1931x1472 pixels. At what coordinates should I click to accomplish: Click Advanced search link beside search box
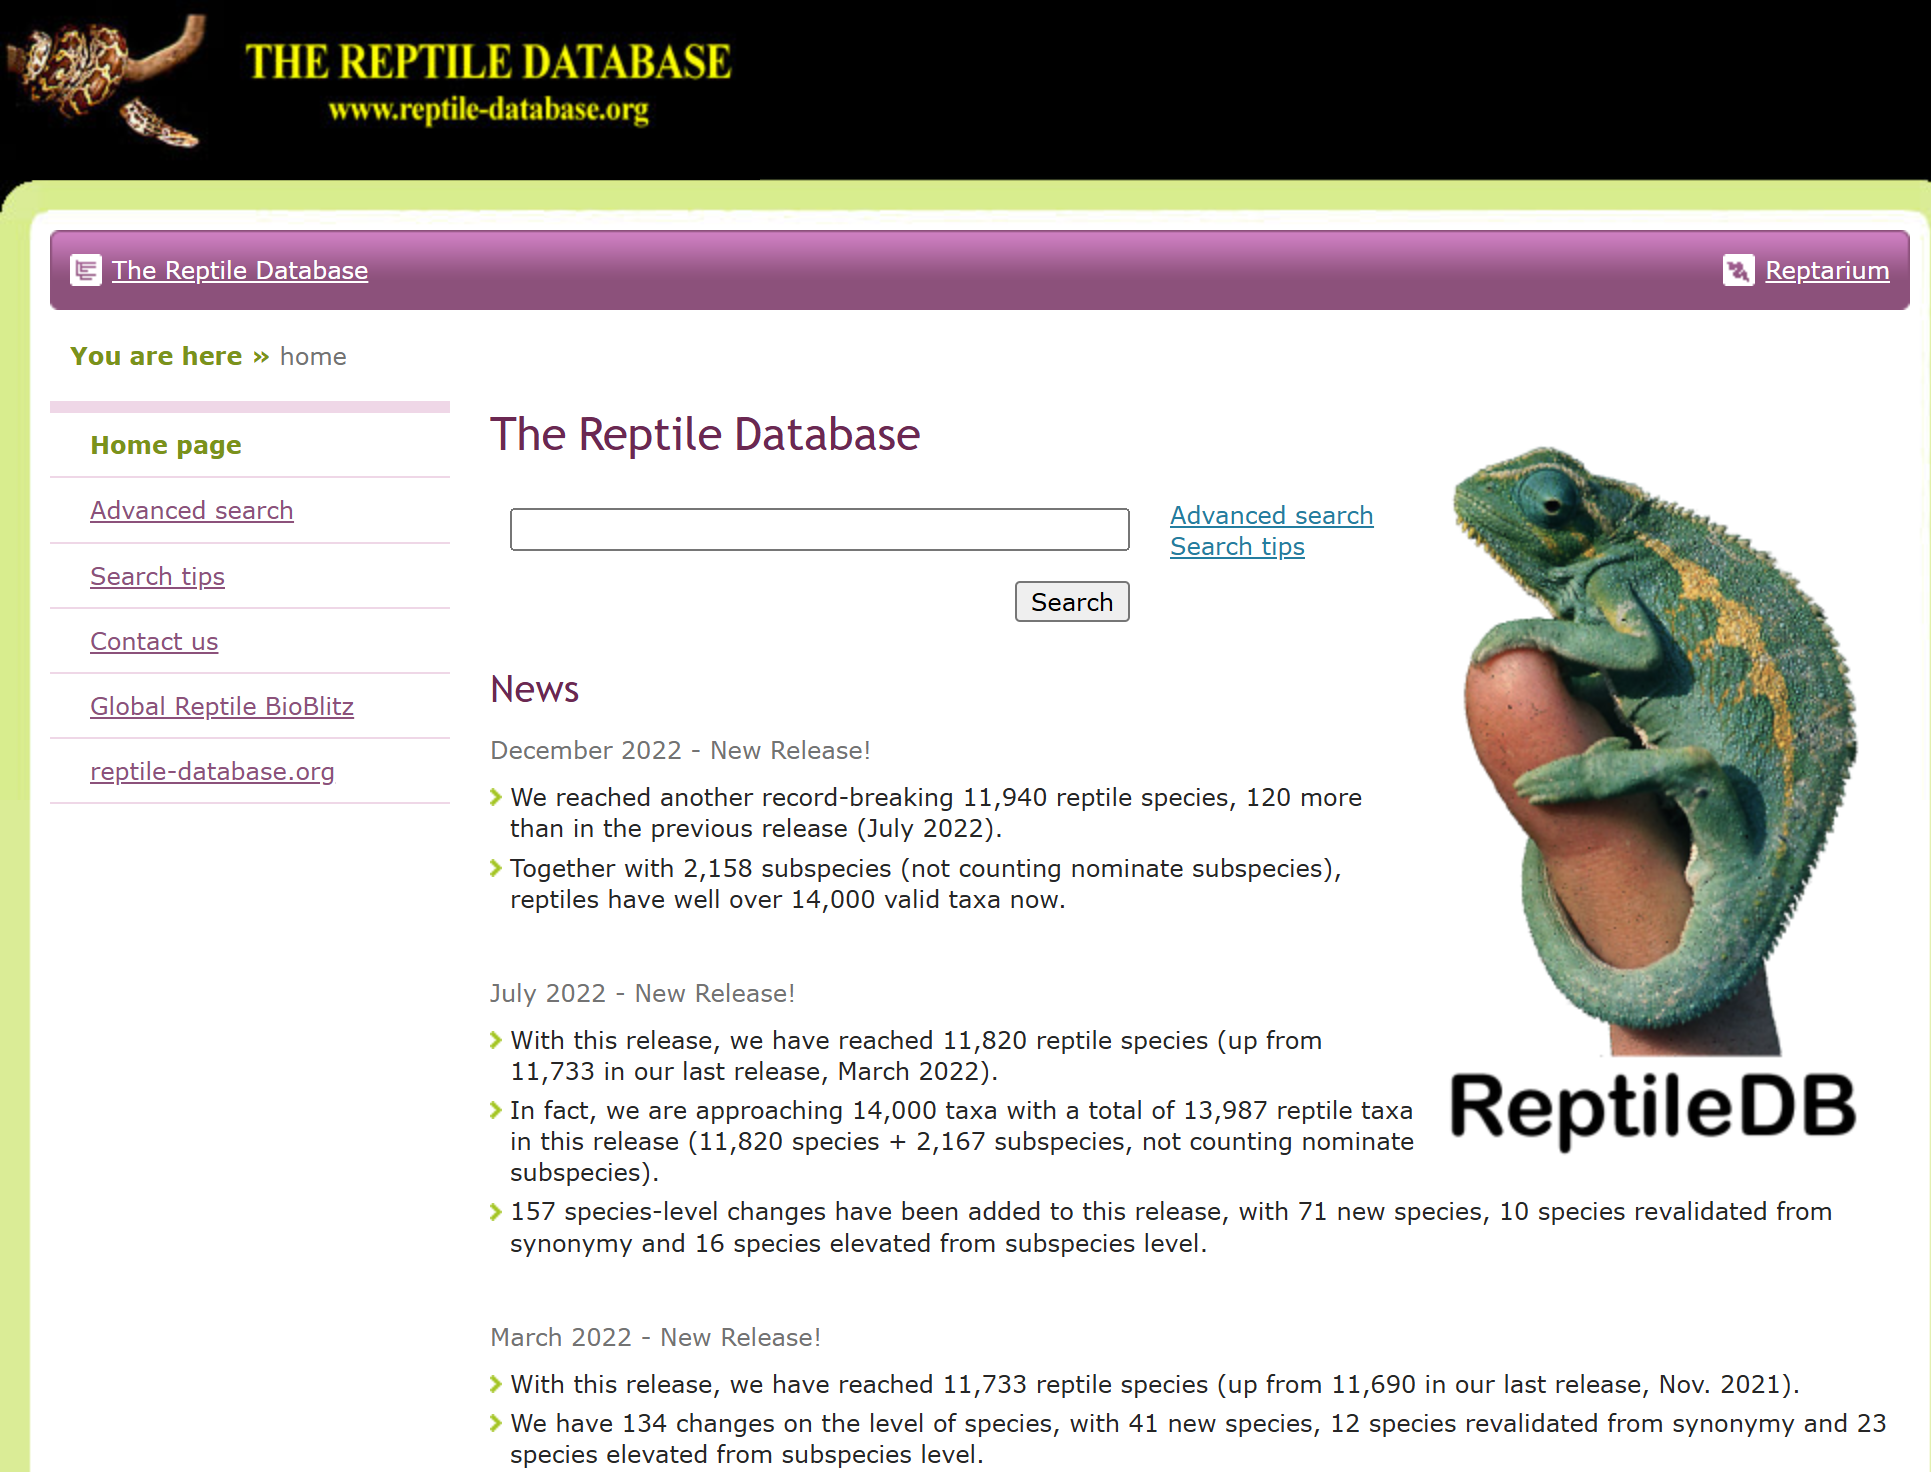pyautogui.click(x=1271, y=515)
